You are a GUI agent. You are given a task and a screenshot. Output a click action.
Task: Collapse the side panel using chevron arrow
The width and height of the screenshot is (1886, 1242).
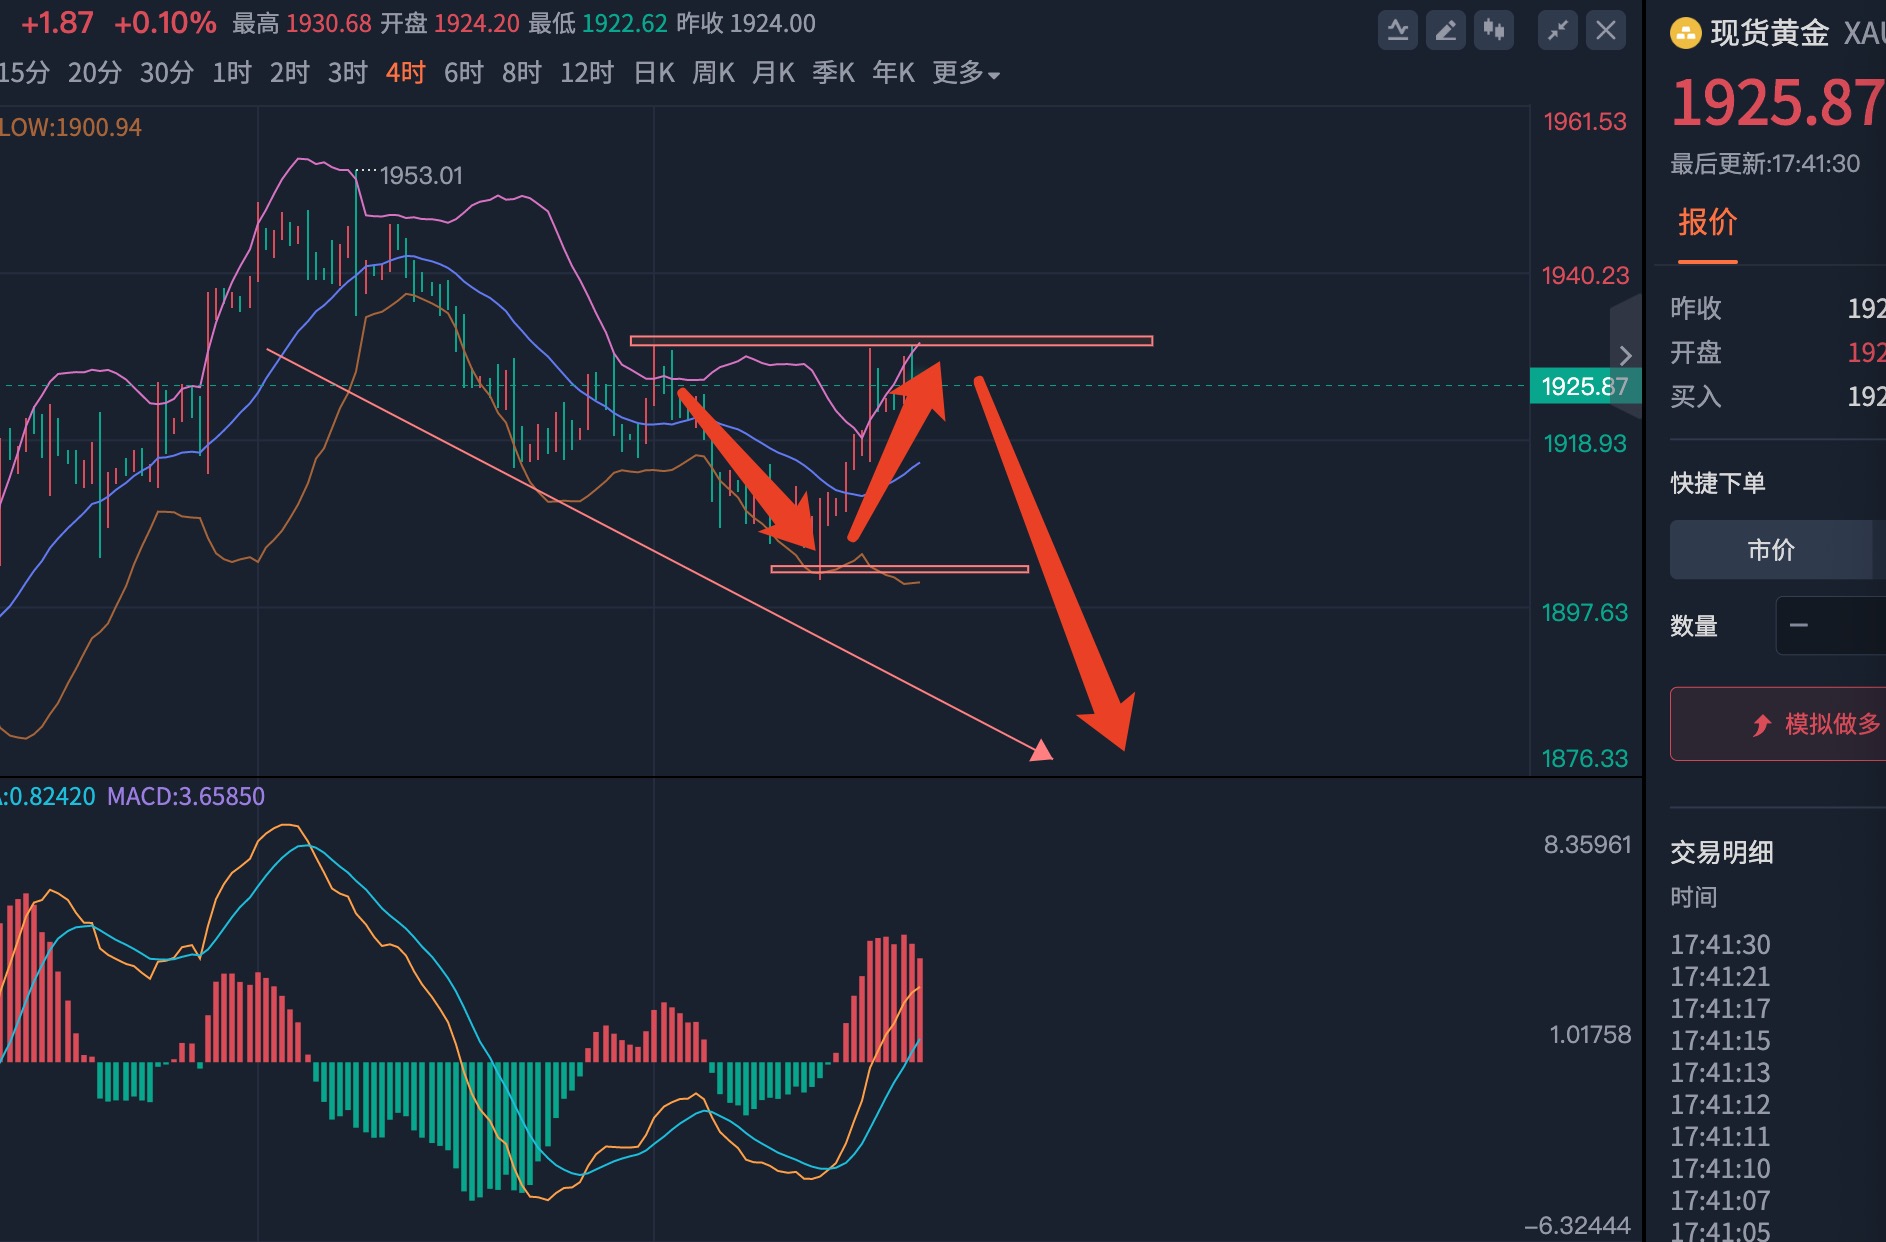pos(1626,355)
